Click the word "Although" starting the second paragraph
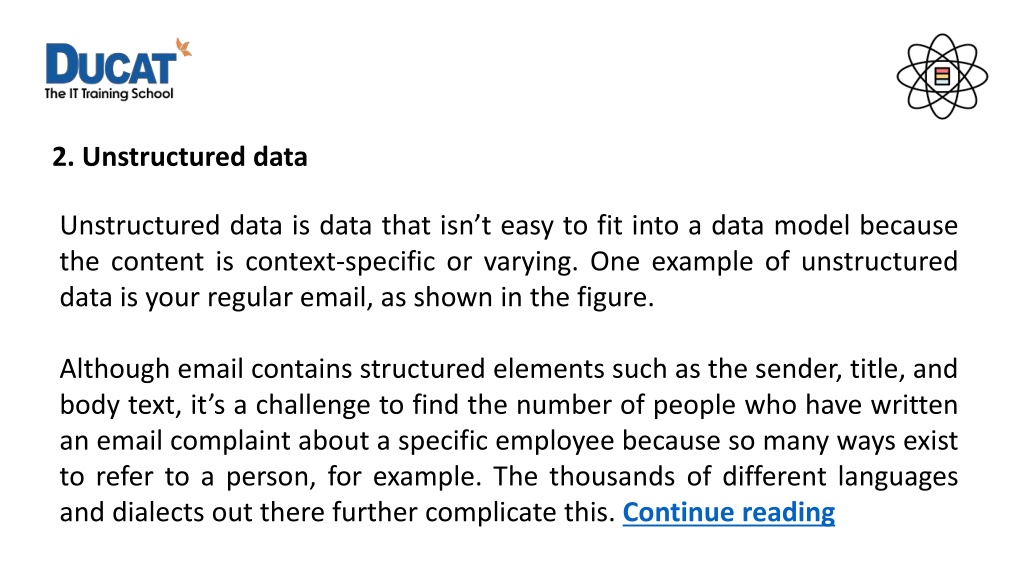 (x=114, y=370)
